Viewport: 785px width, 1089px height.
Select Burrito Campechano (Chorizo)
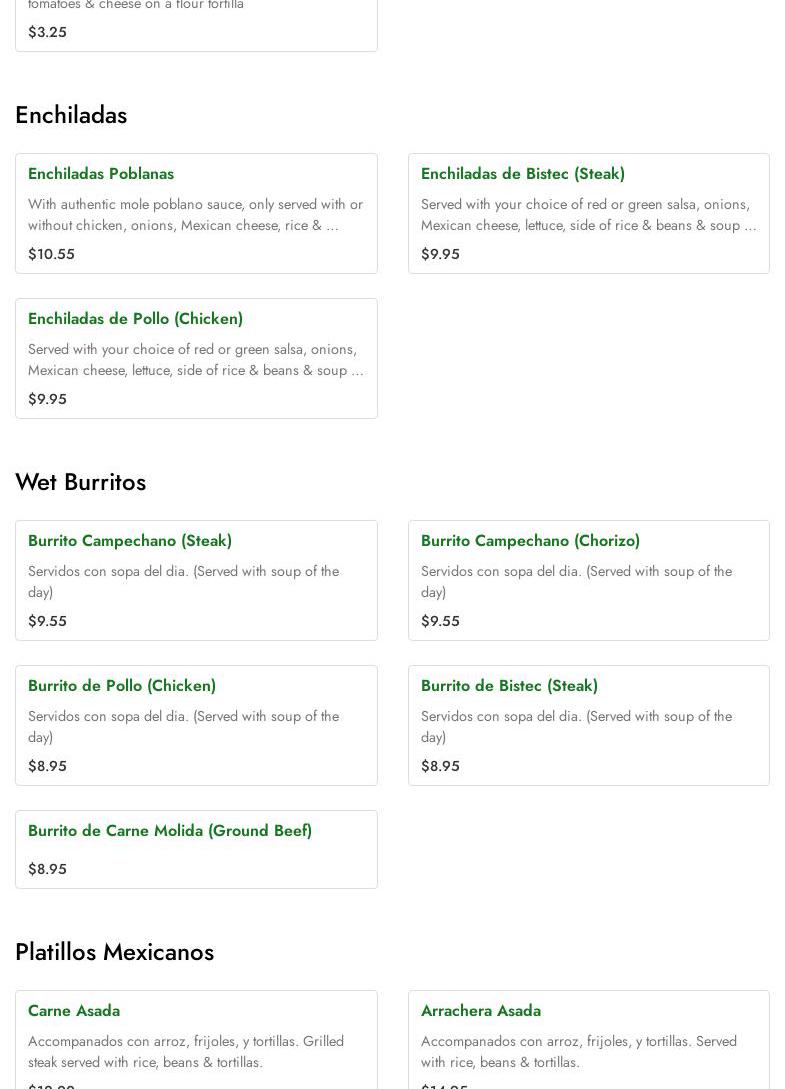tap(530, 541)
